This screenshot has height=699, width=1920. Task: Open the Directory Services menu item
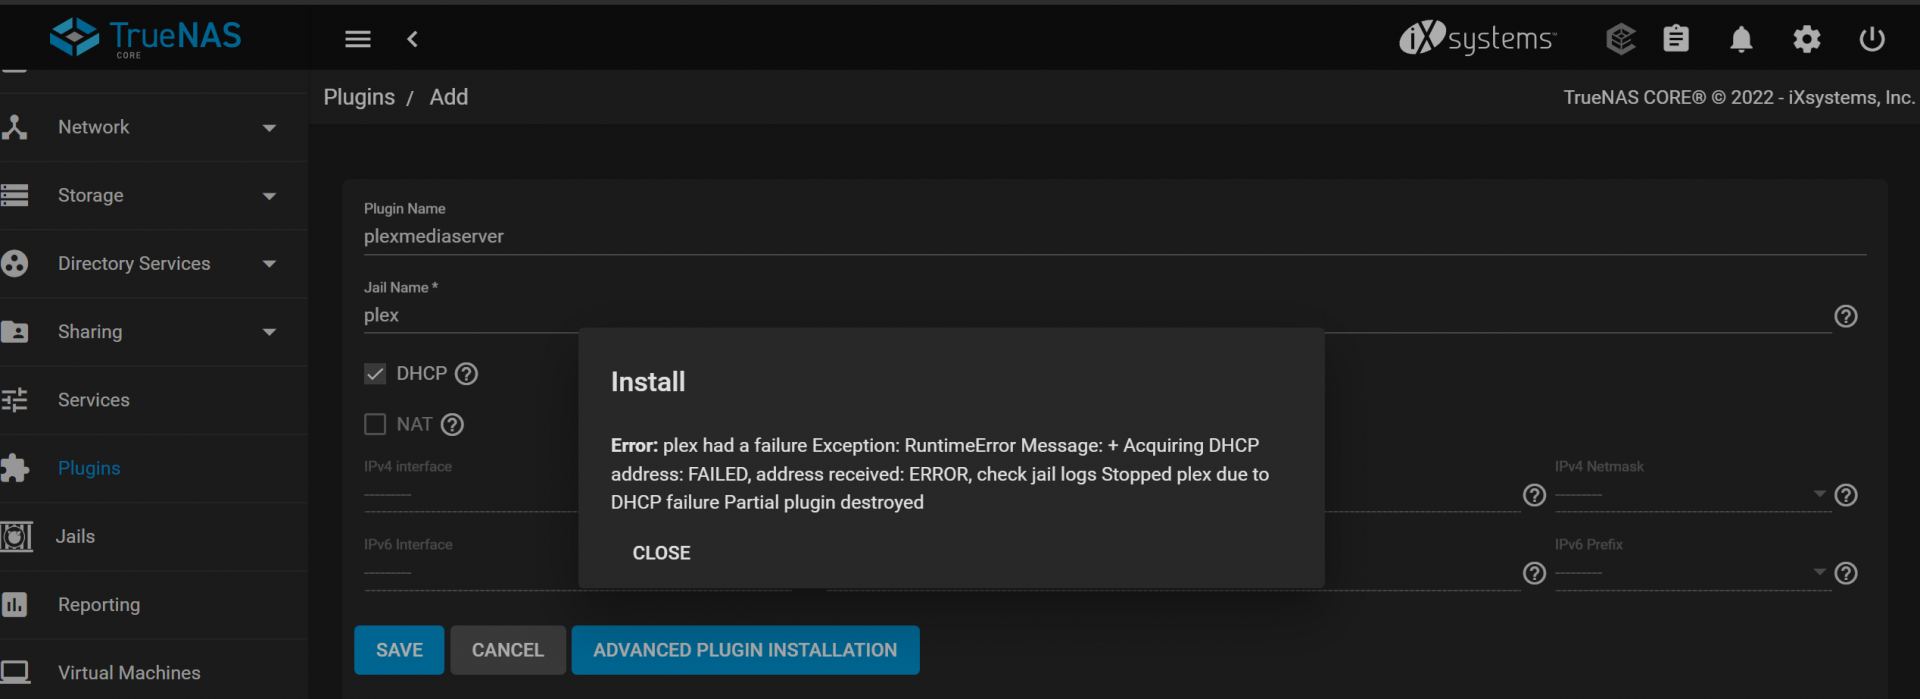coord(154,263)
